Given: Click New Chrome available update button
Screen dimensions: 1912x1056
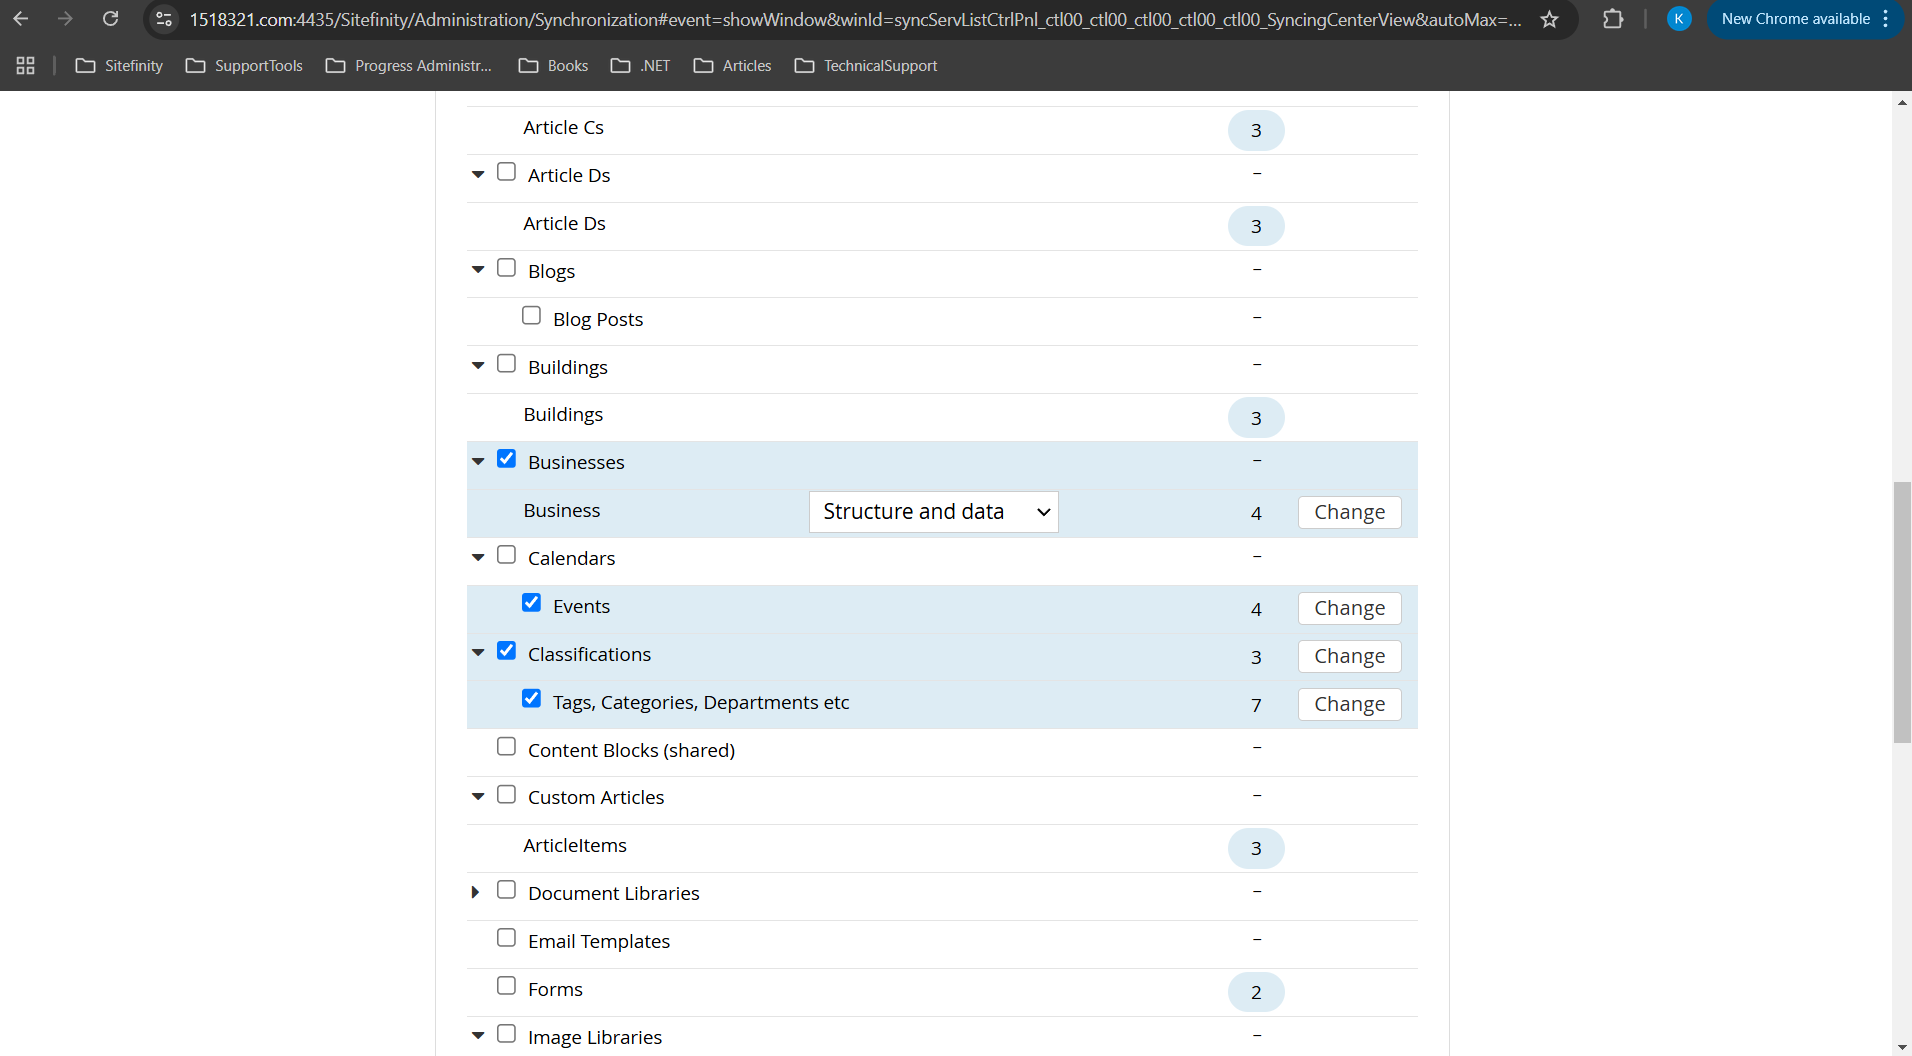Looking at the screenshot, I should [1805, 19].
